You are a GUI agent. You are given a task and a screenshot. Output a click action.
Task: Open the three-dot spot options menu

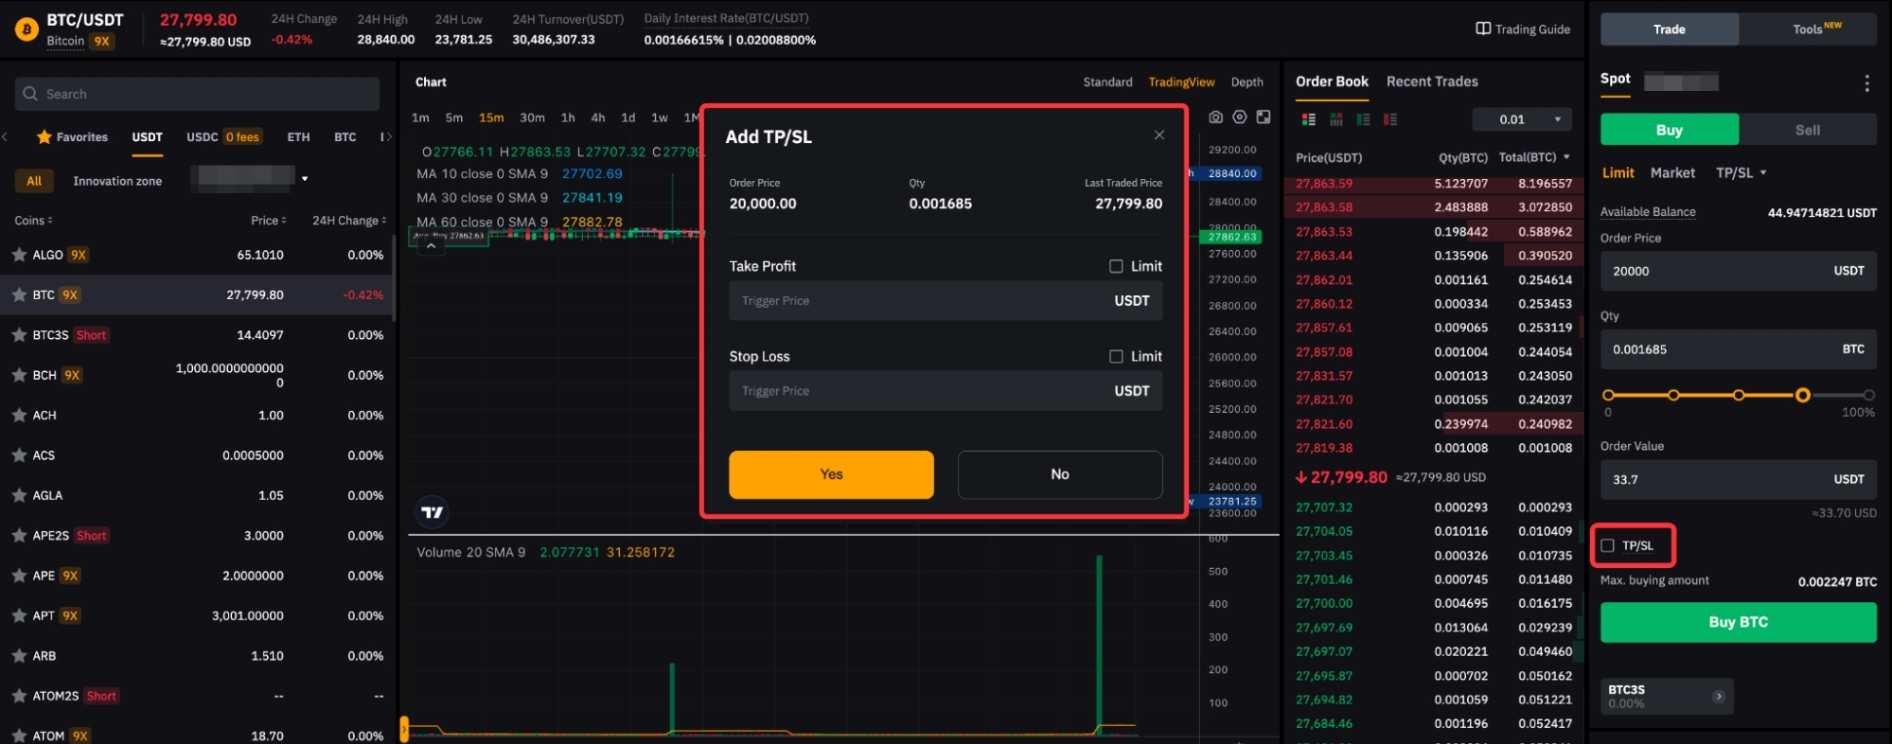pyautogui.click(x=1866, y=84)
